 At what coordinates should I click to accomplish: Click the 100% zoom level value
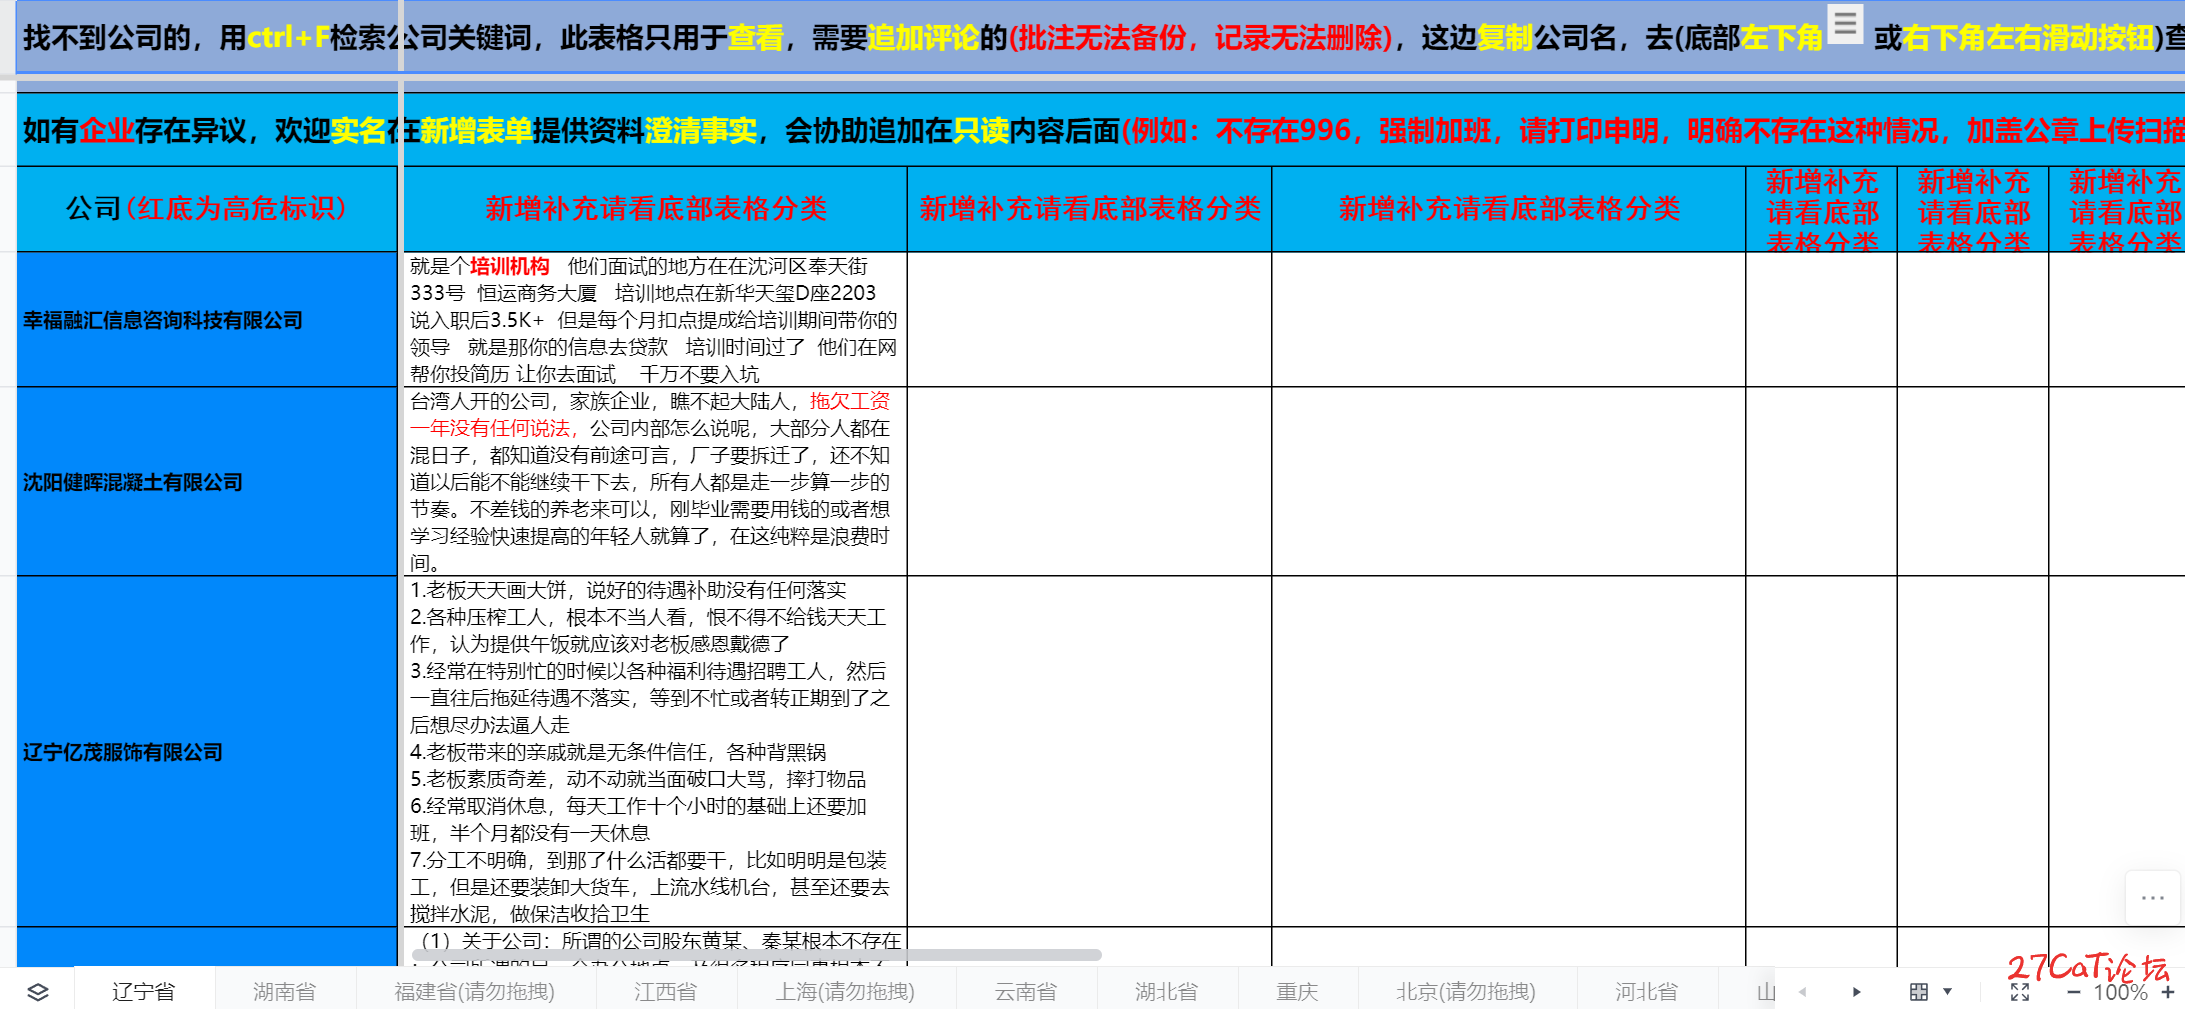pos(2120,992)
